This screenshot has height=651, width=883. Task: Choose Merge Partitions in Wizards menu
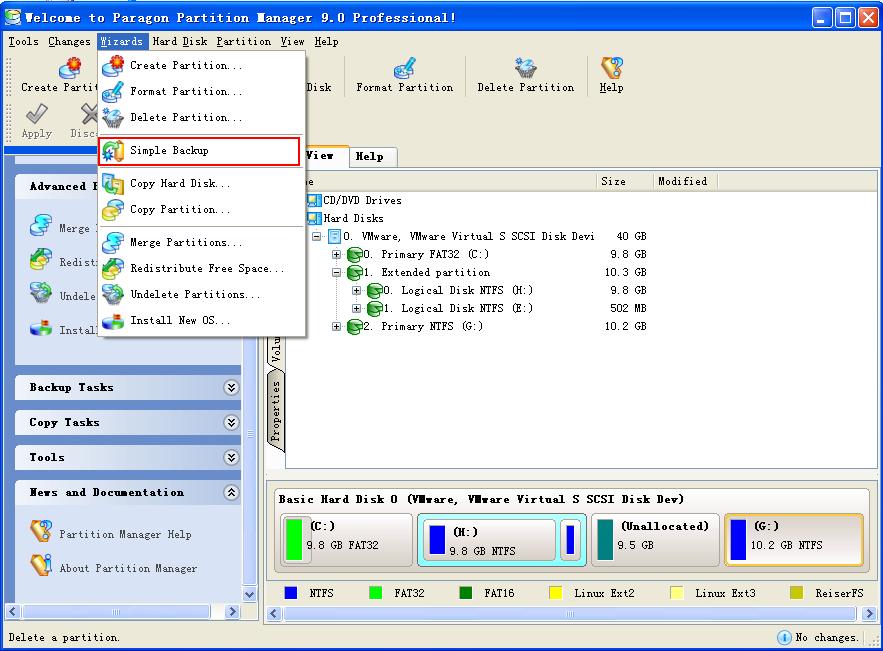coord(202,242)
